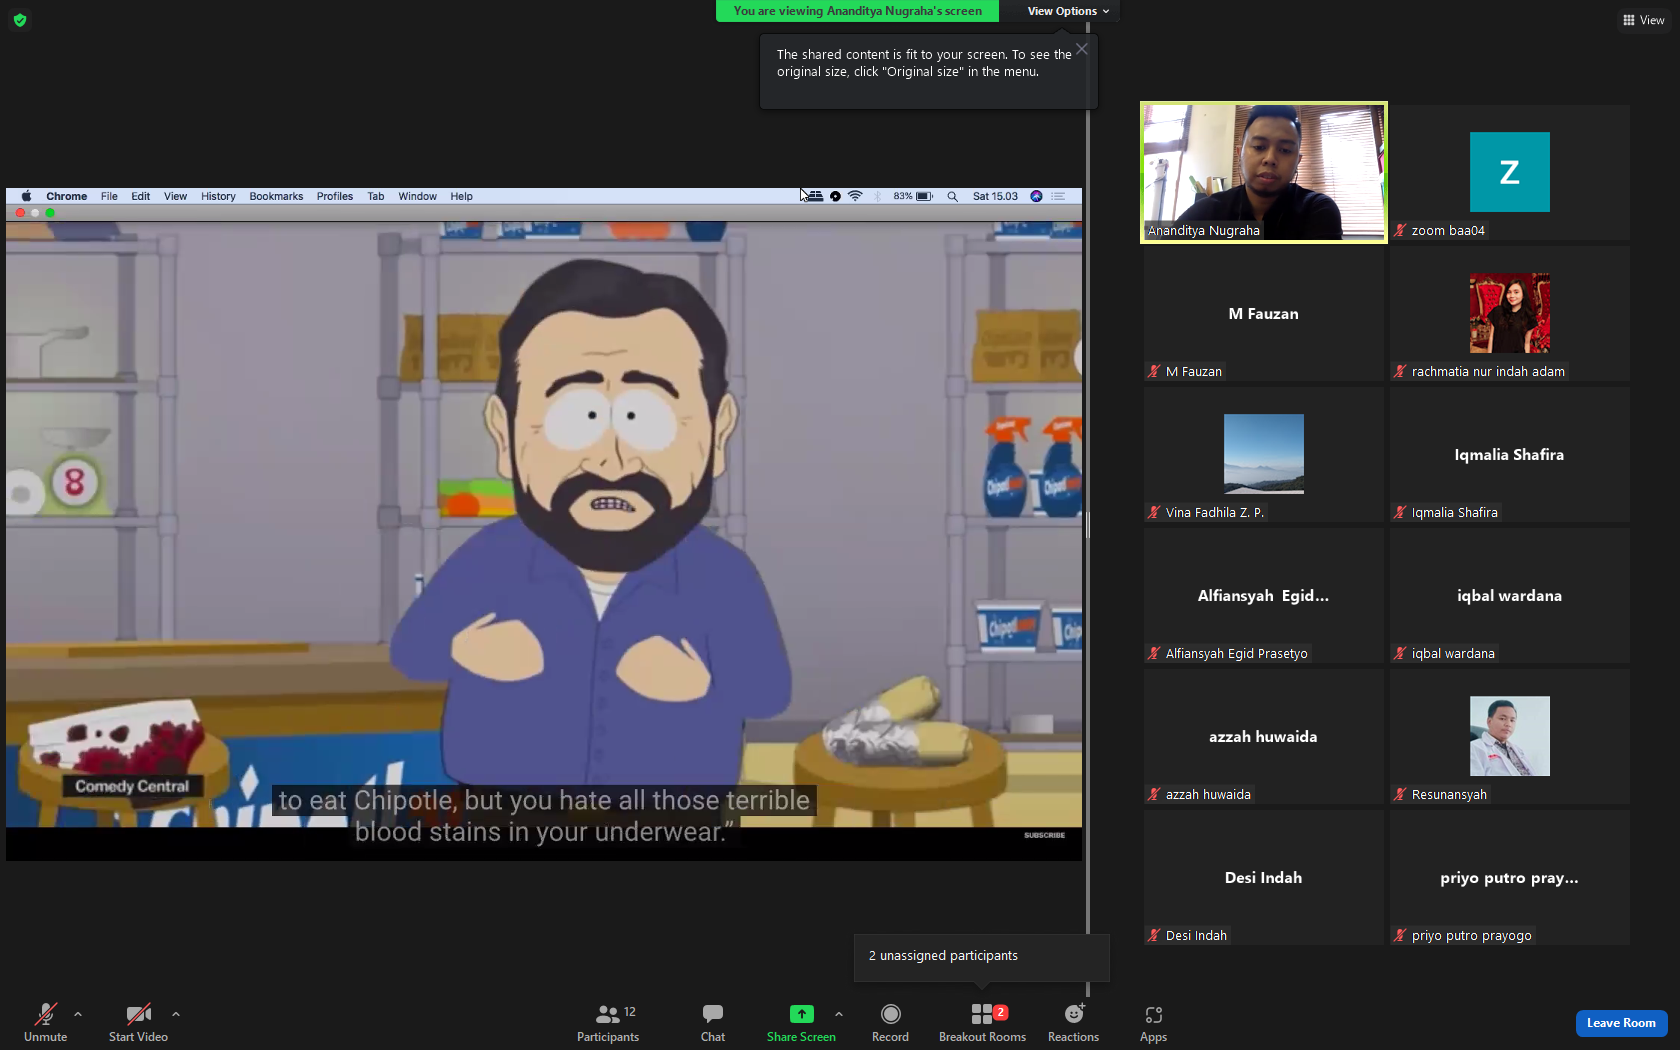Expand audio options arrow next to Unmute
The image size is (1680, 1050).
tap(78, 1014)
